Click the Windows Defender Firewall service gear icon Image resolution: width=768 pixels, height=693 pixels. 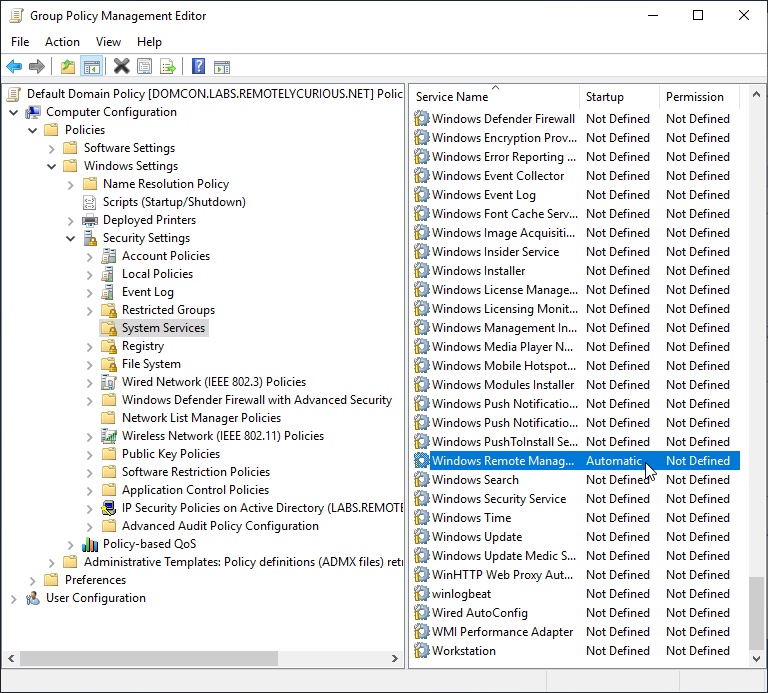[421, 119]
